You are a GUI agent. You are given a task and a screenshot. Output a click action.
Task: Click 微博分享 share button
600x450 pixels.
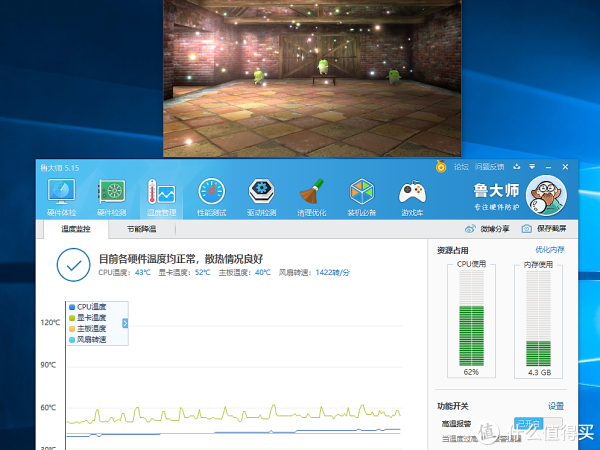tap(487, 229)
